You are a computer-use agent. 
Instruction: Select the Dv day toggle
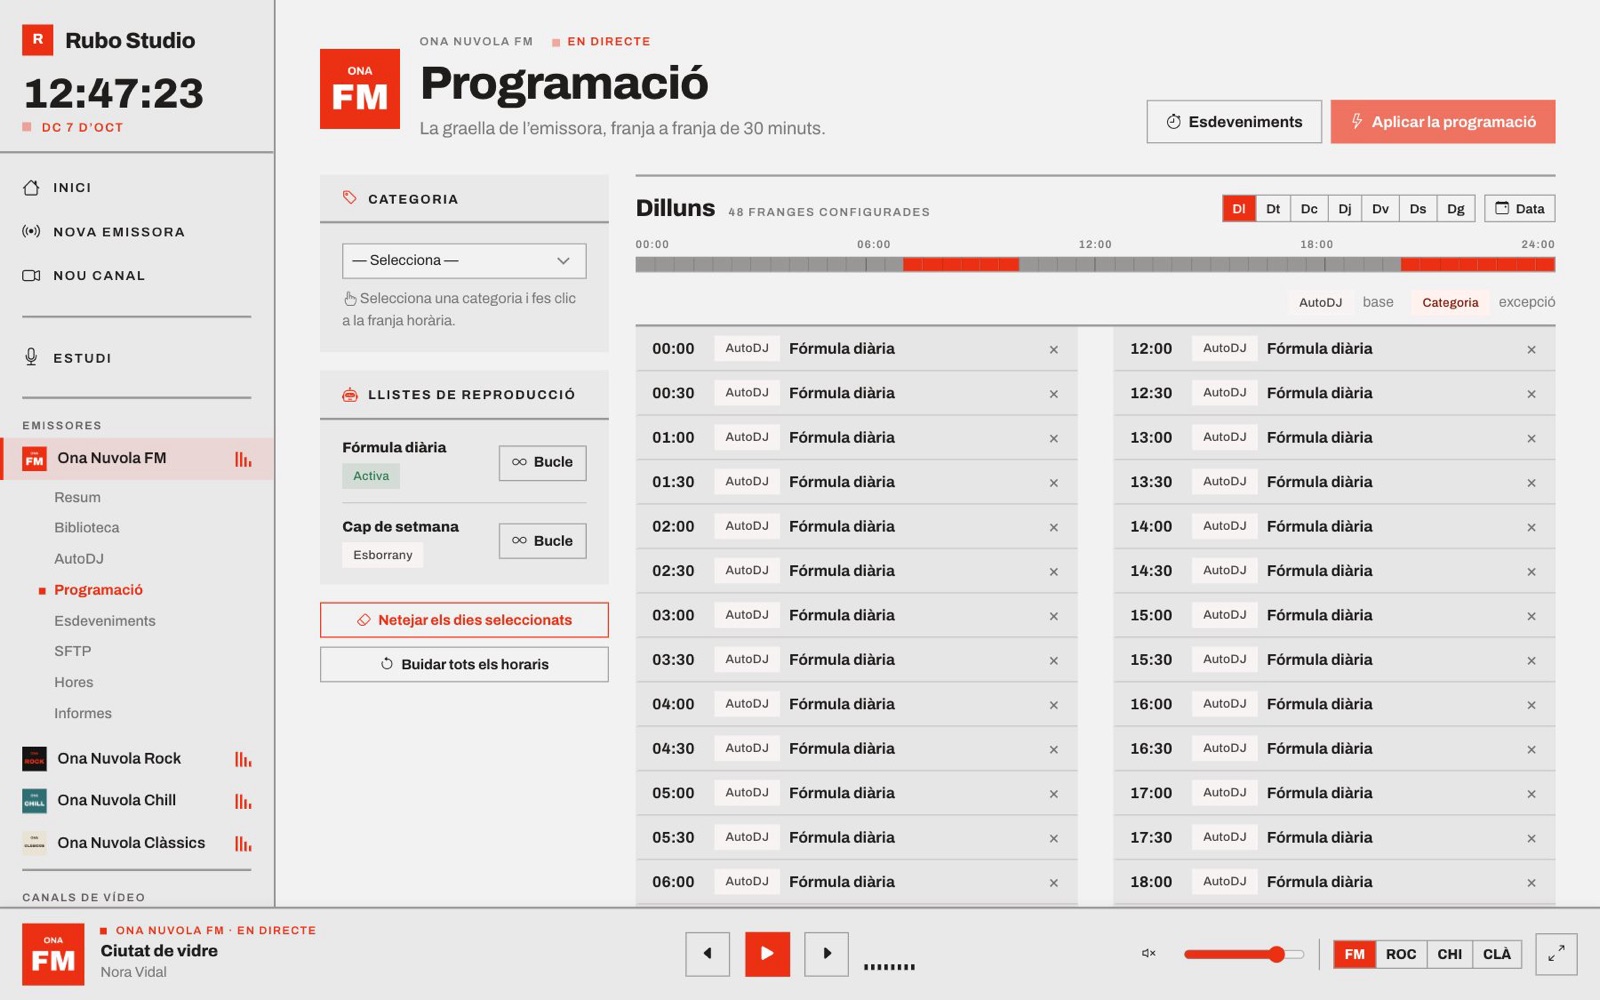1380,209
